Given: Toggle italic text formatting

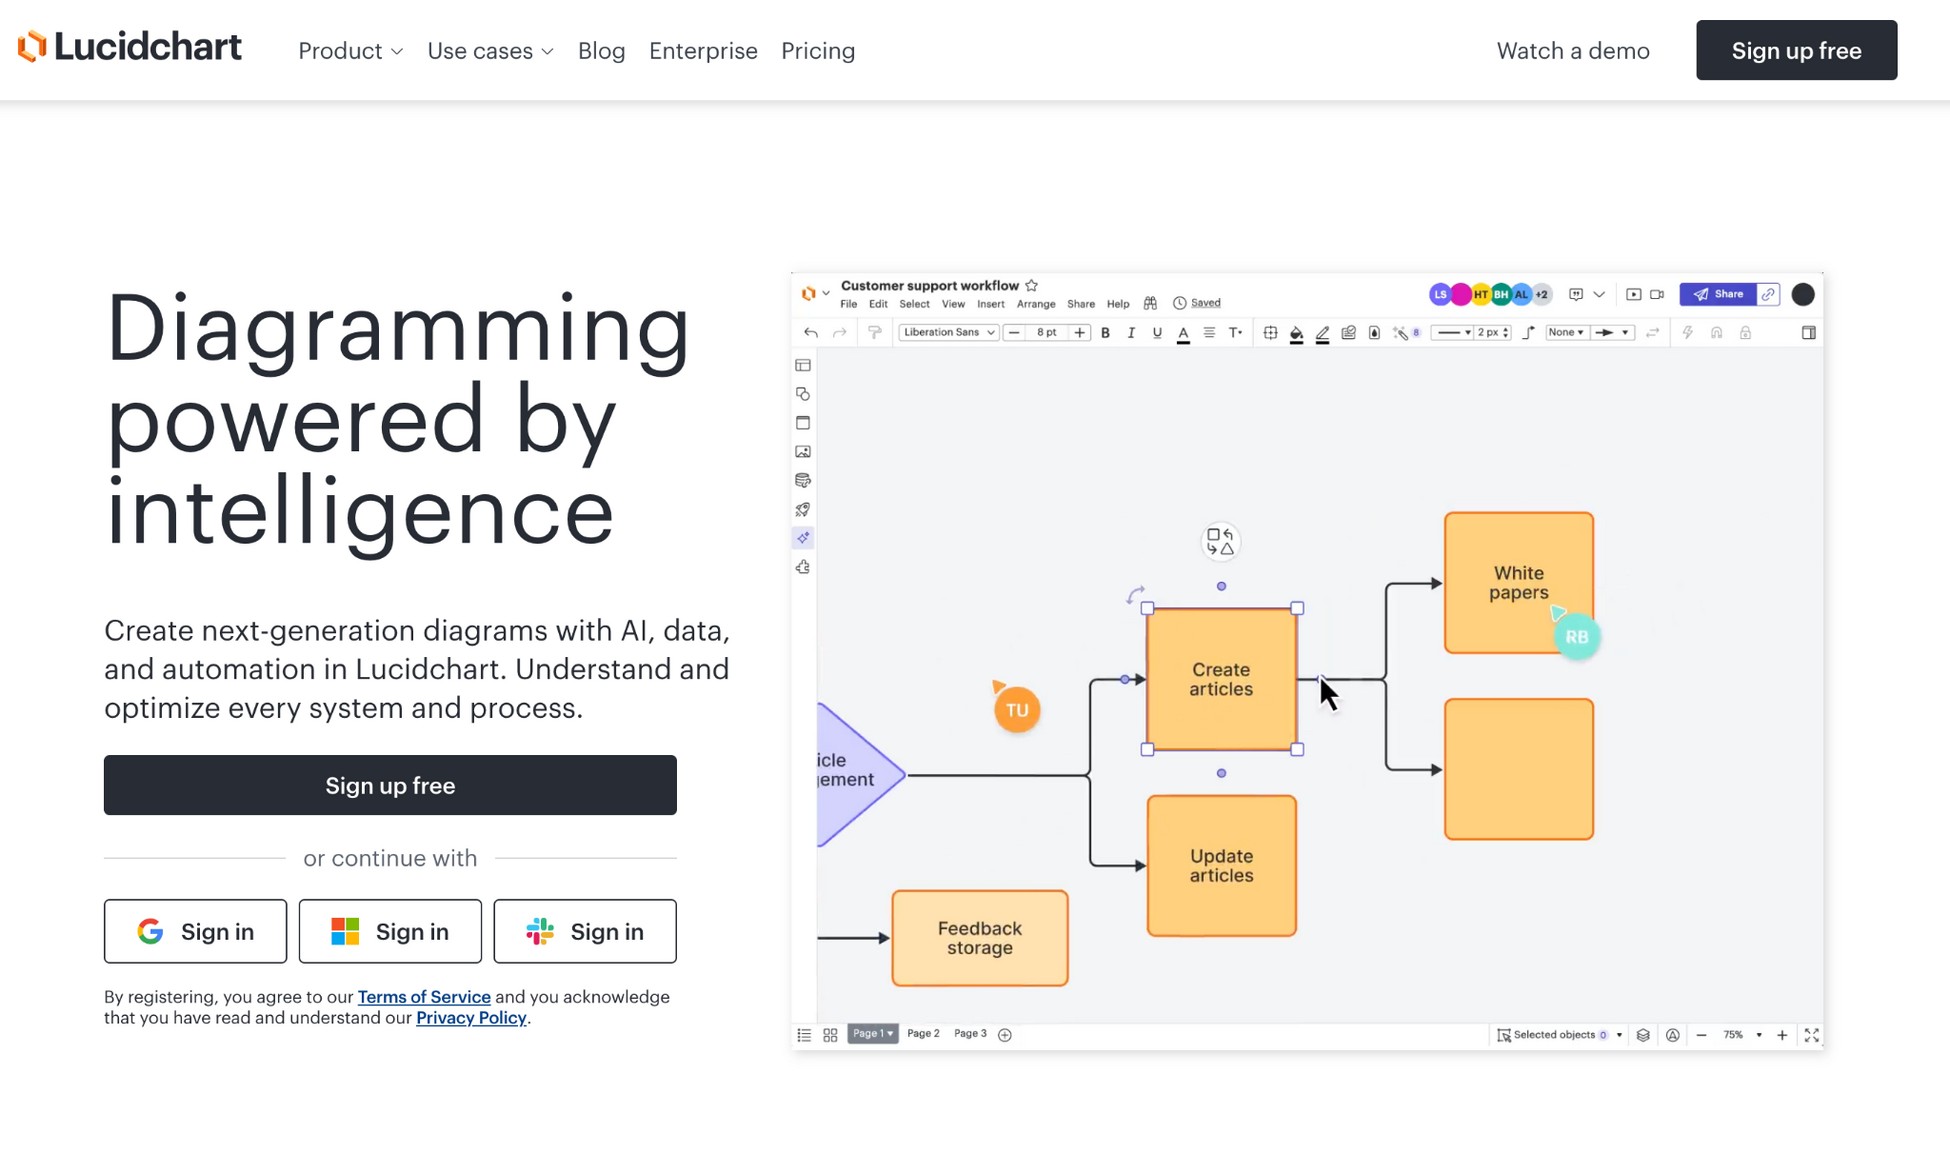Looking at the screenshot, I should click(x=1131, y=332).
